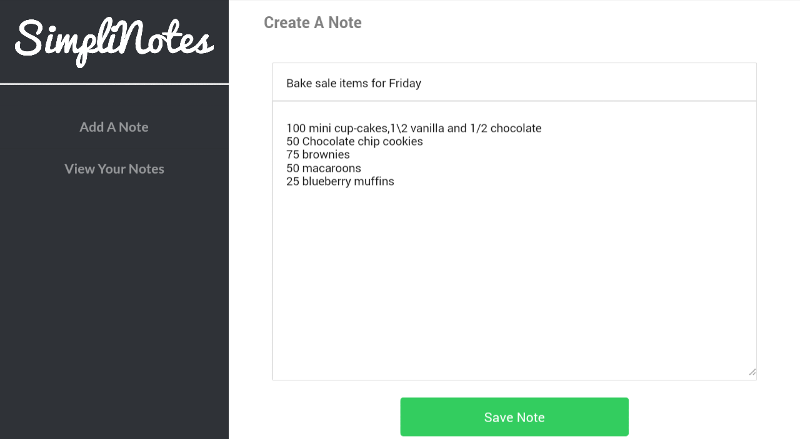Go to View Your Notes
Image resolution: width=800 pixels, height=439 pixels.
click(x=114, y=169)
